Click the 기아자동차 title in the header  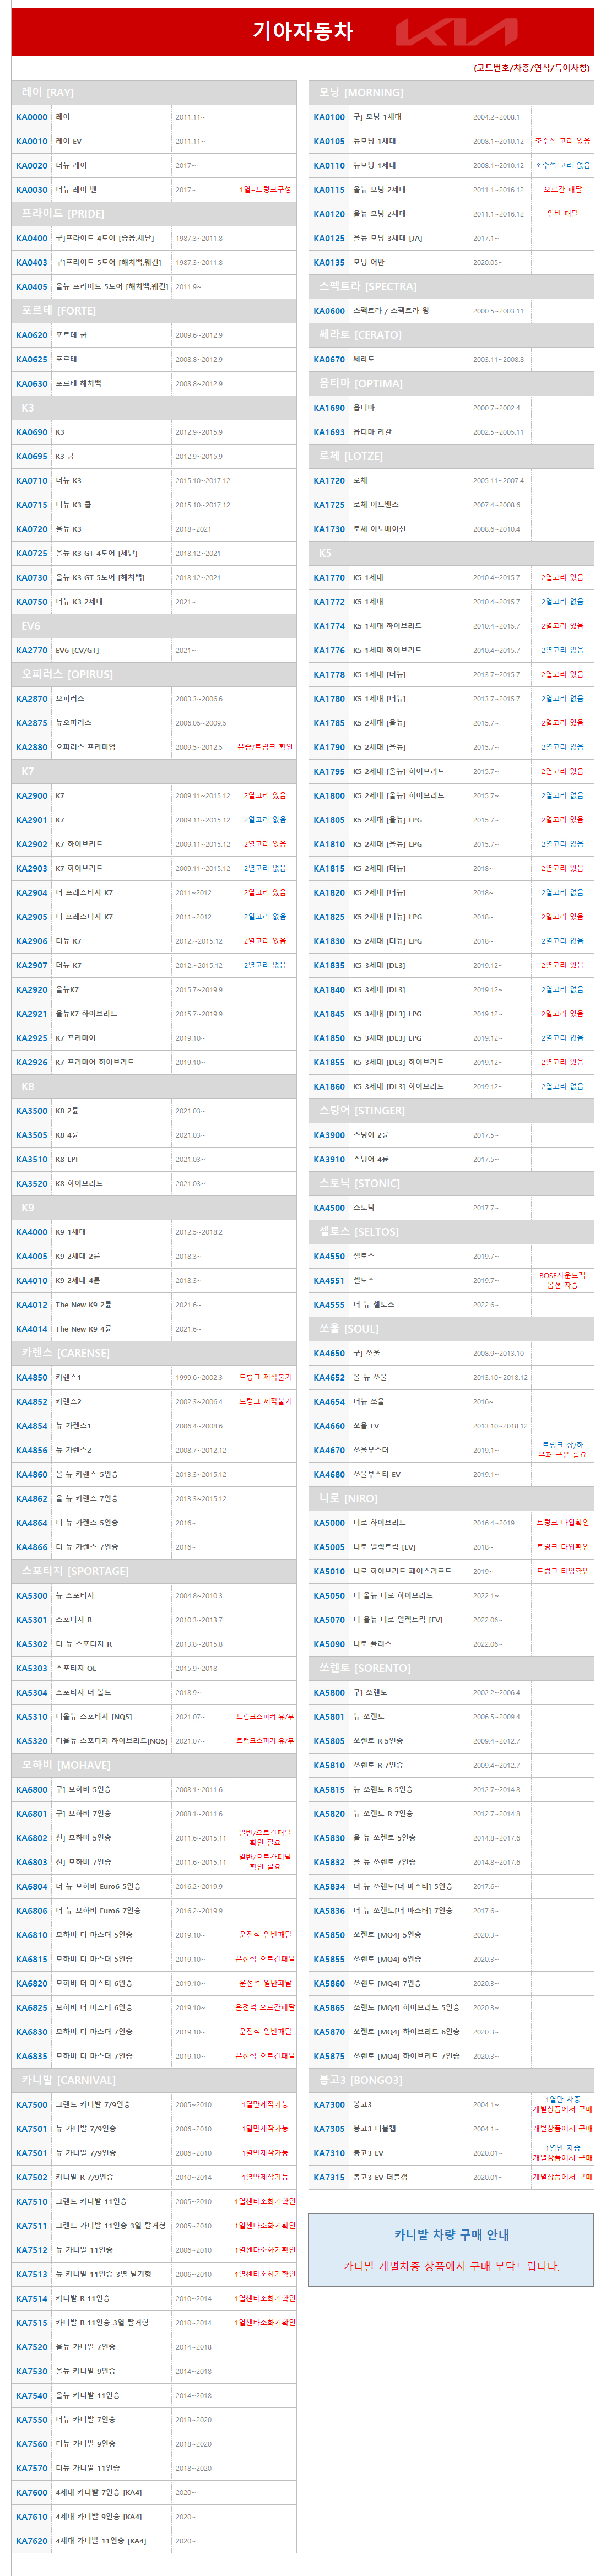tap(302, 32)
